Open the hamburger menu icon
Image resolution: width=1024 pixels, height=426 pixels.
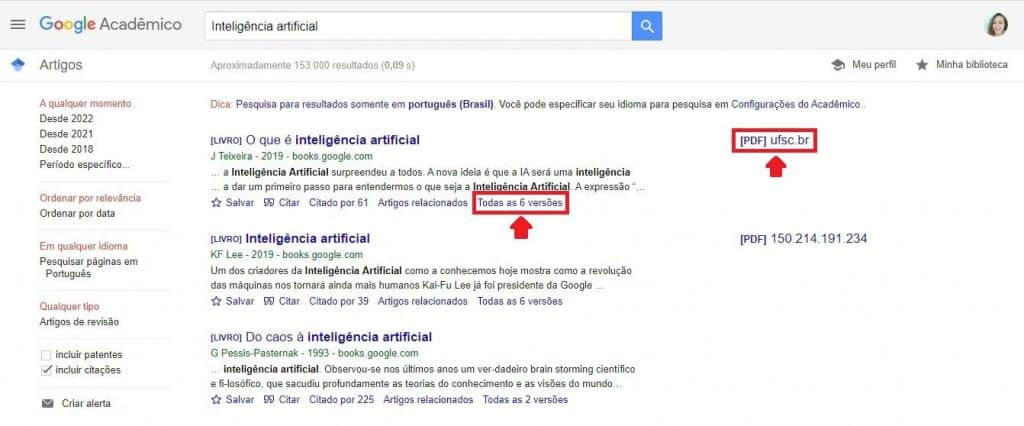point(18,25)
